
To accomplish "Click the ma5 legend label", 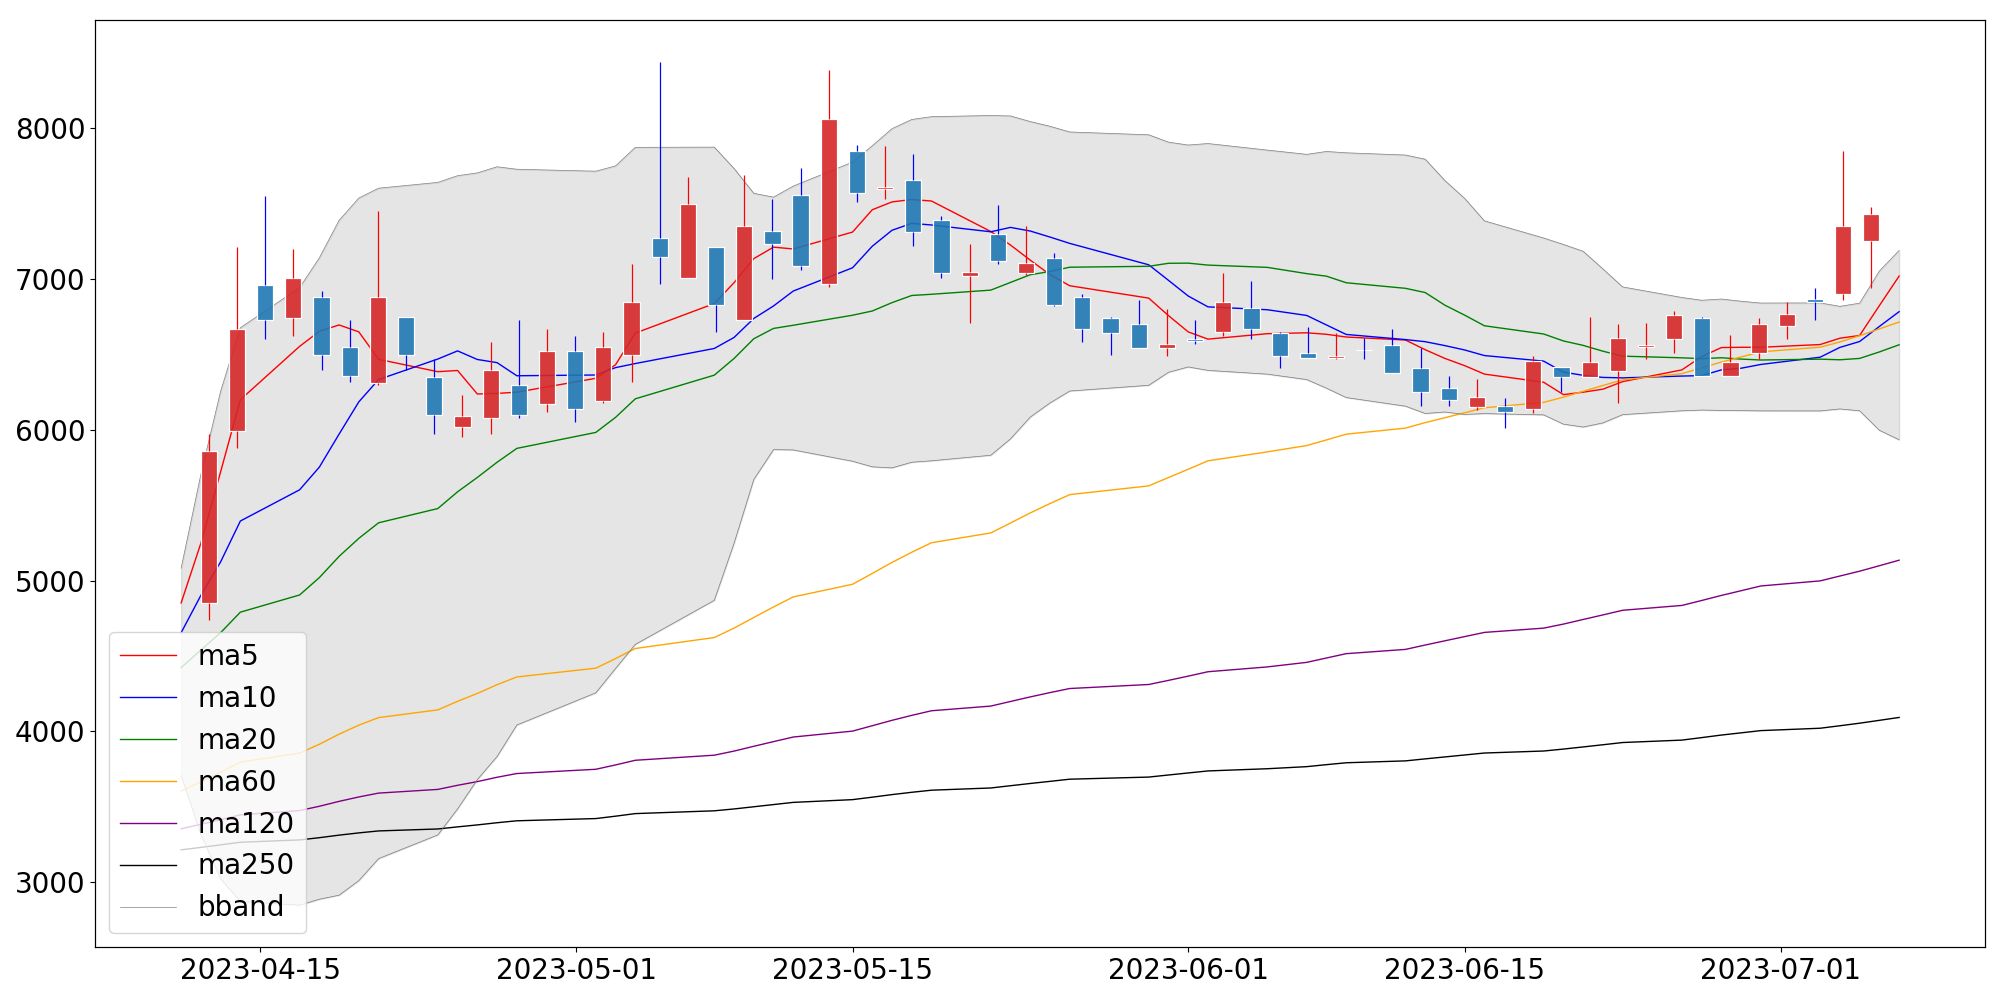I will (227, 656).
